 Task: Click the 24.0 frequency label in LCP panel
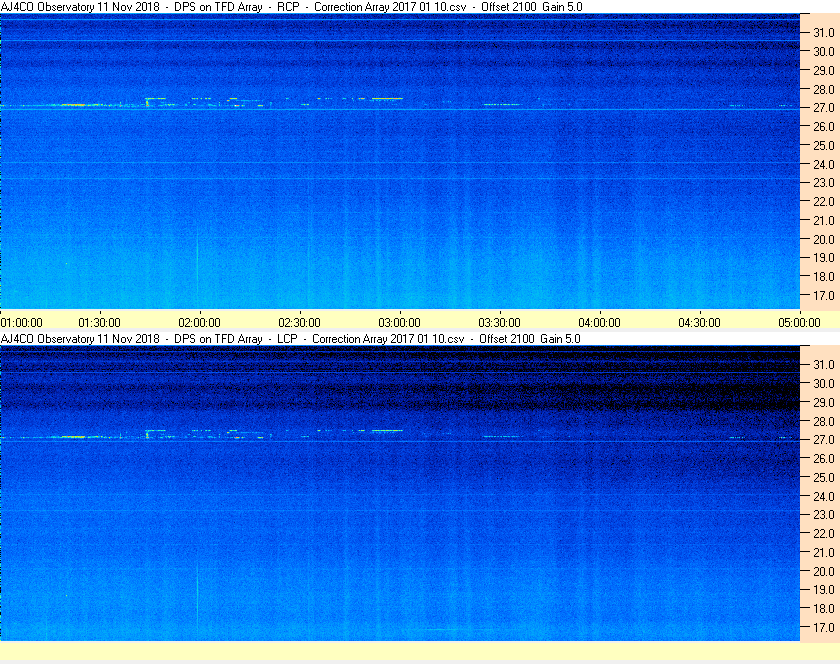(x=824, y=496)
